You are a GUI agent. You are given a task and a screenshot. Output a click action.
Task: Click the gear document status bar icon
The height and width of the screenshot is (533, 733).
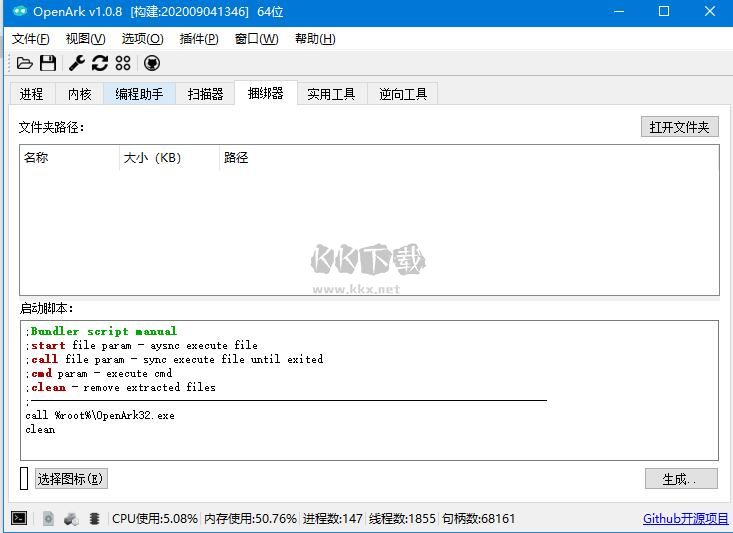coord(48,518)
